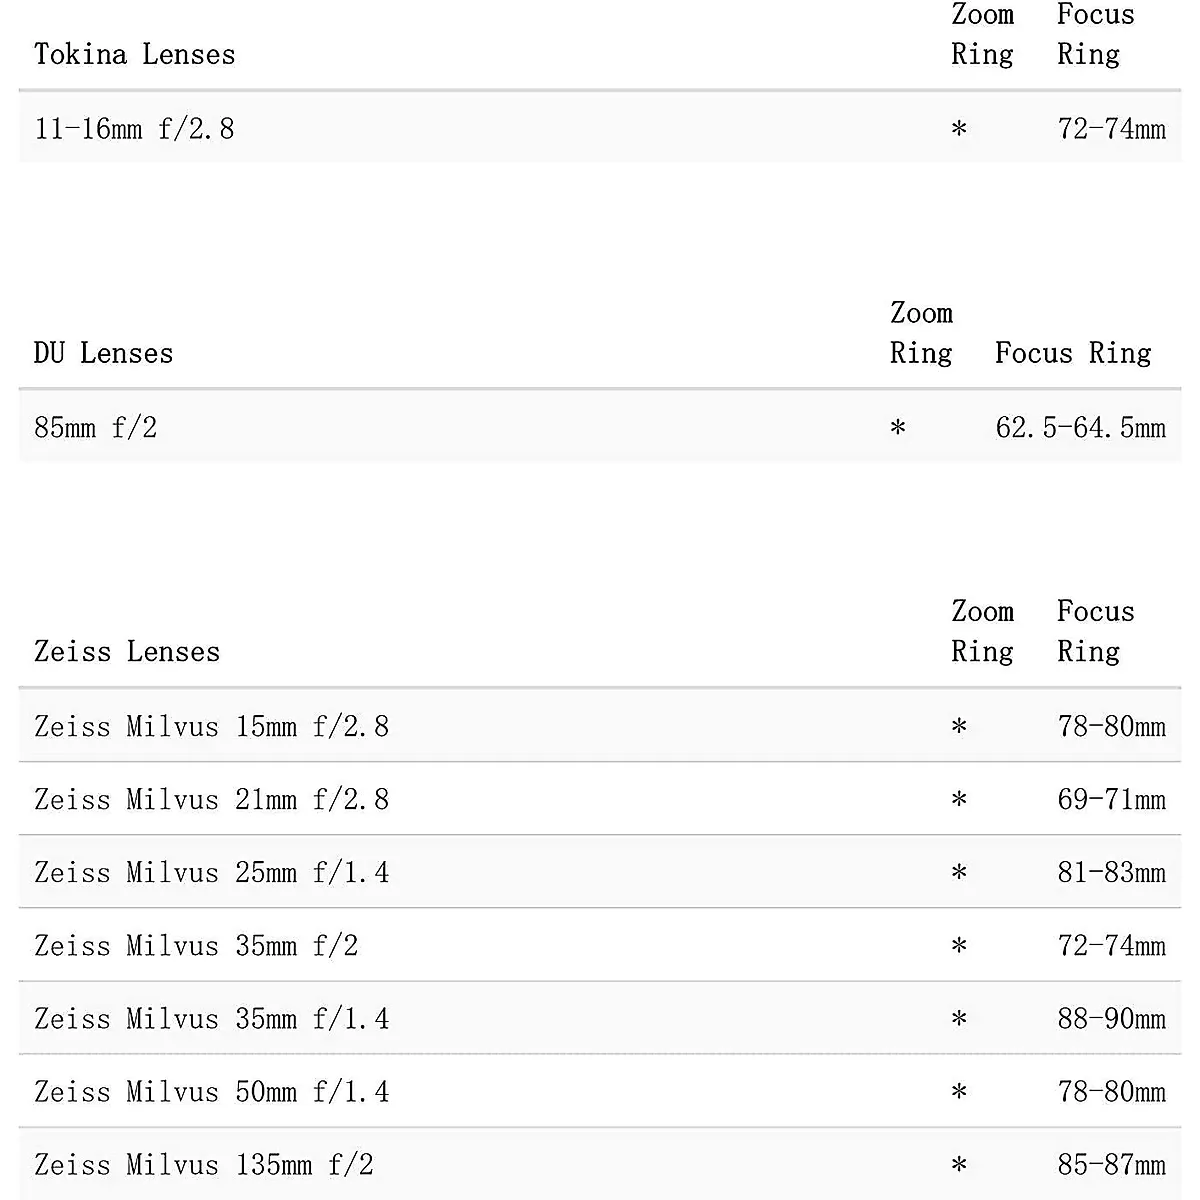Image resolution: width=1200 pixels, height=1200 pixels.
Task: Select the 11-16mm f/2.8 lens row
Action: click(135, 129)
